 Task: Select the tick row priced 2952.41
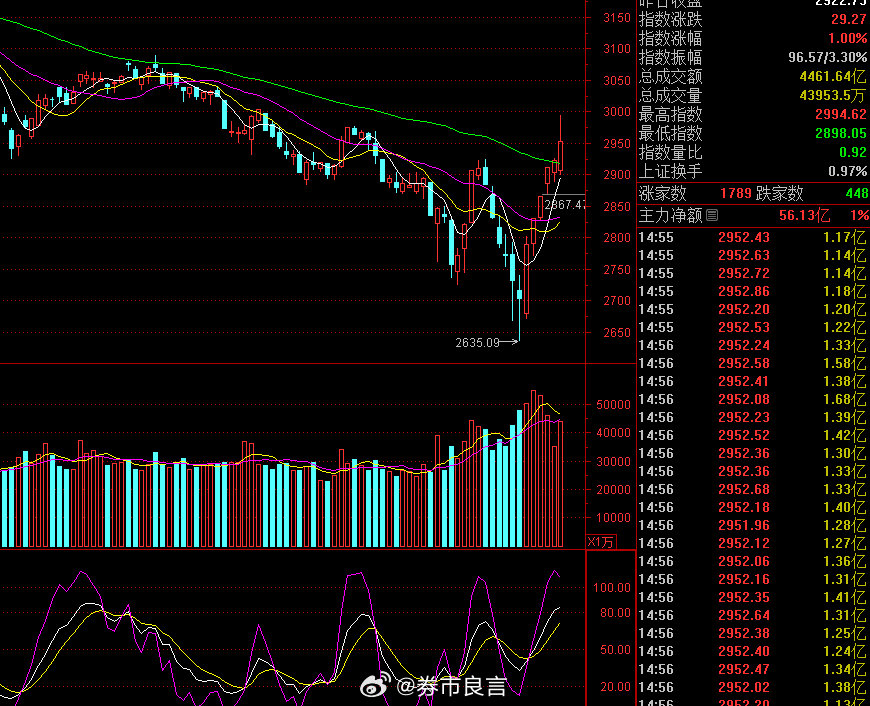coord(753,381)
